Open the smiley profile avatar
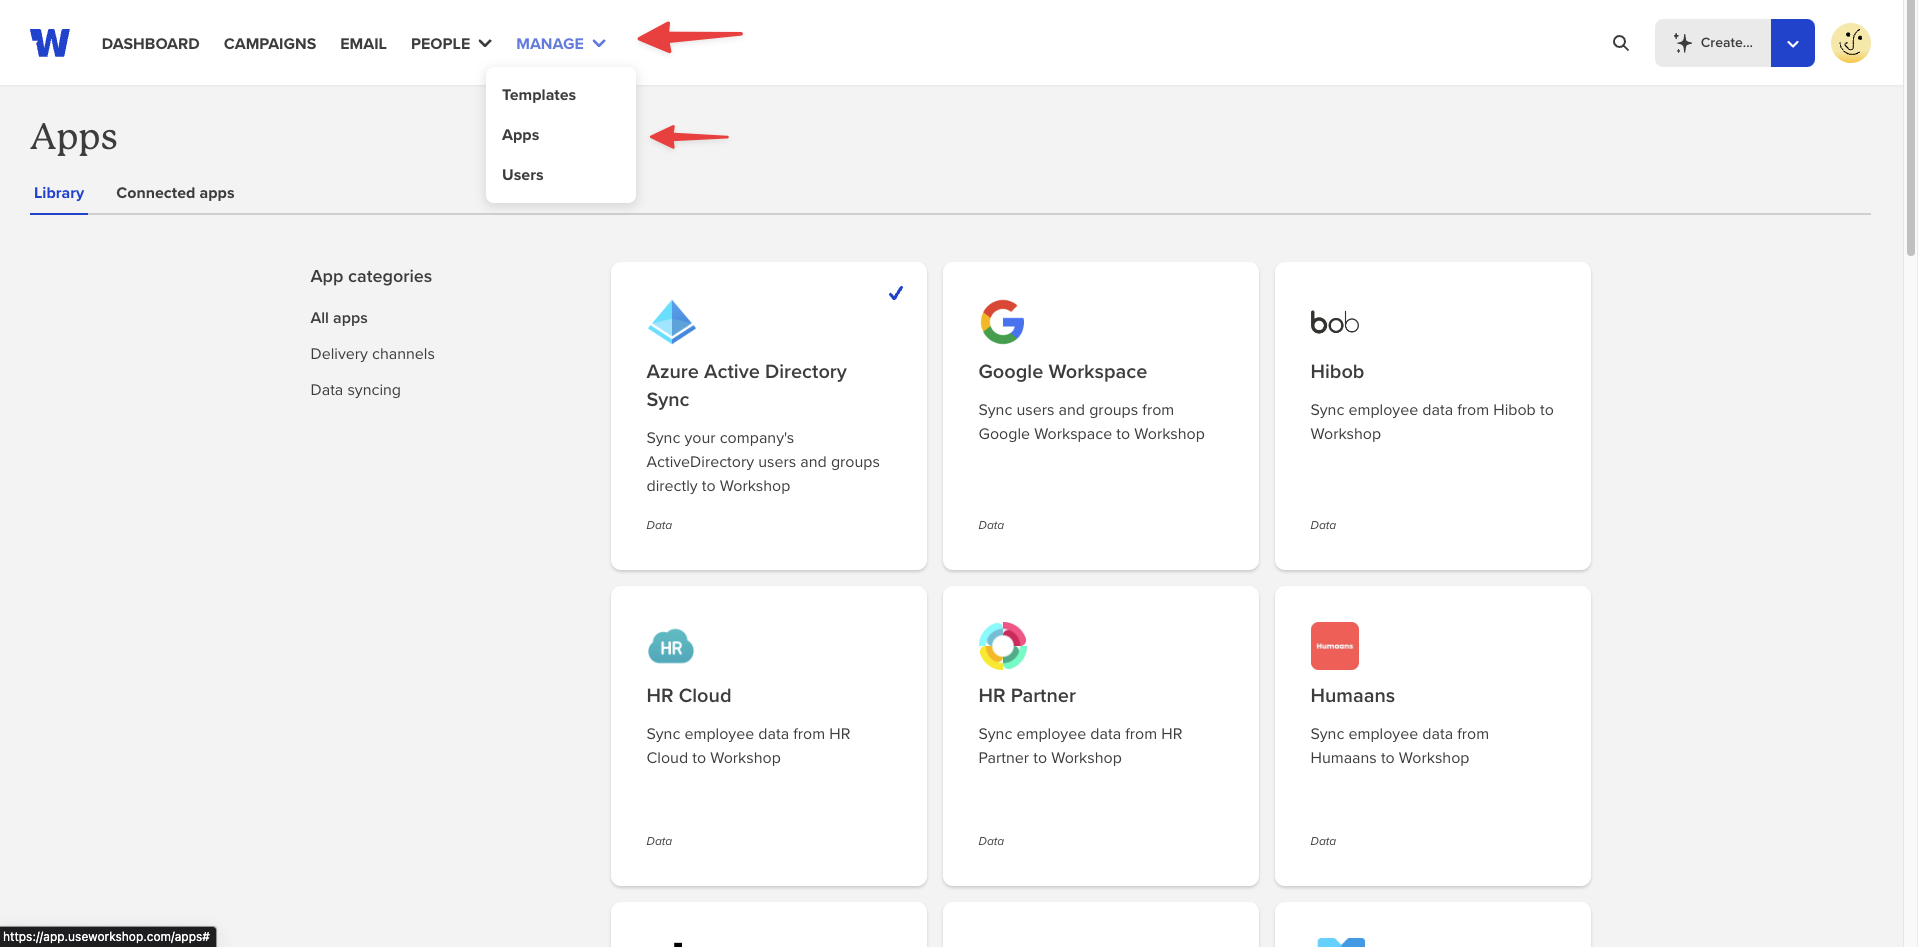1918x947 pixels. coord(1851,43)
